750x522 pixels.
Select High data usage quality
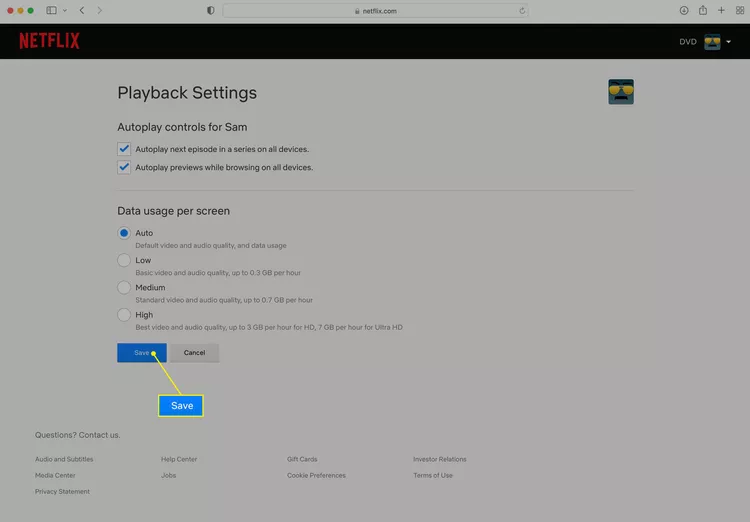click(124, 315)
